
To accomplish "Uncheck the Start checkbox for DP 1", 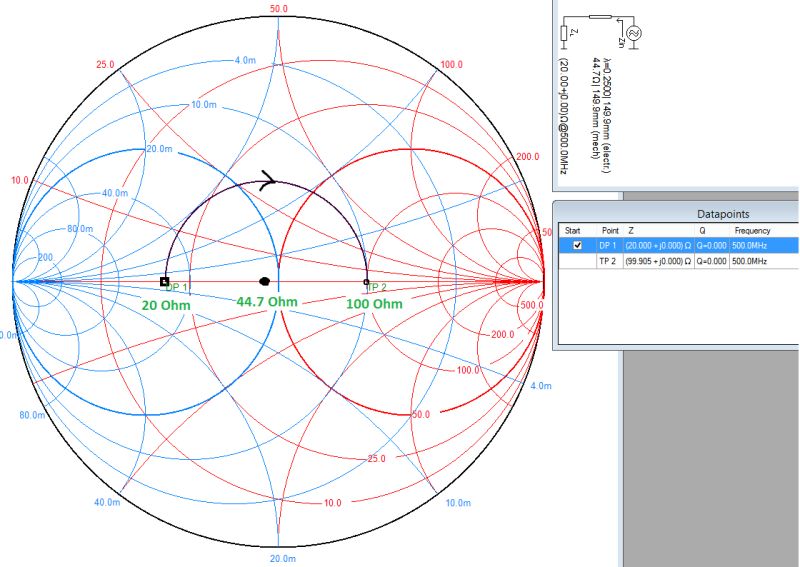I will point(578,245).
